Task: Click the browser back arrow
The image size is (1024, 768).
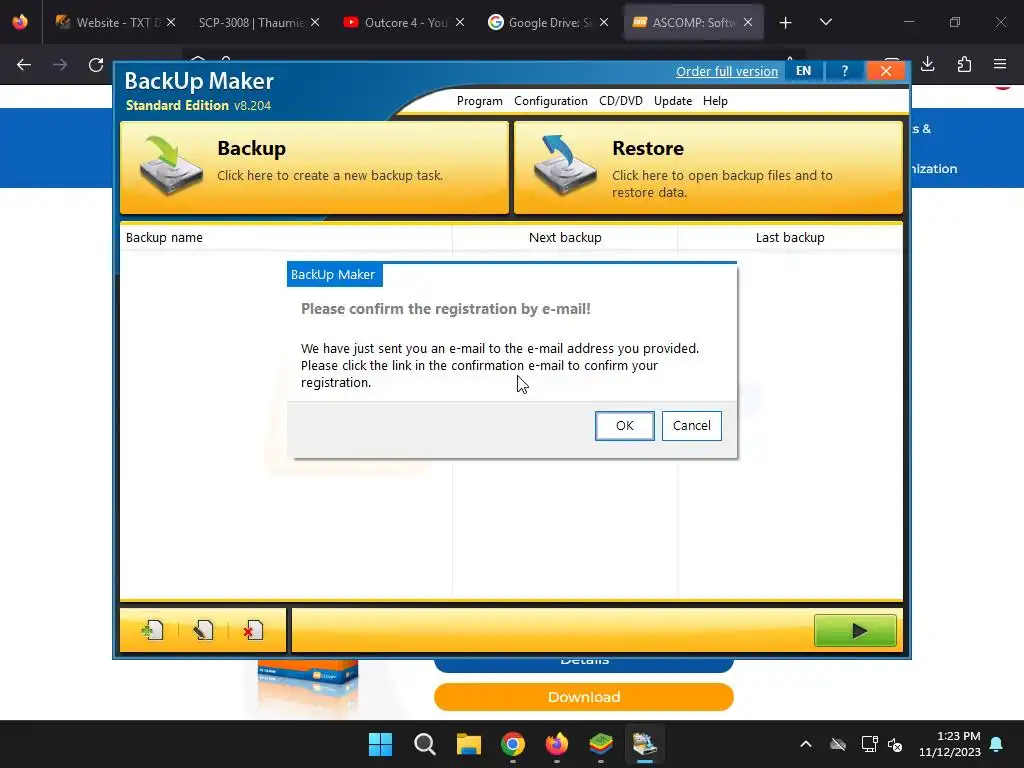Action: 24,65
